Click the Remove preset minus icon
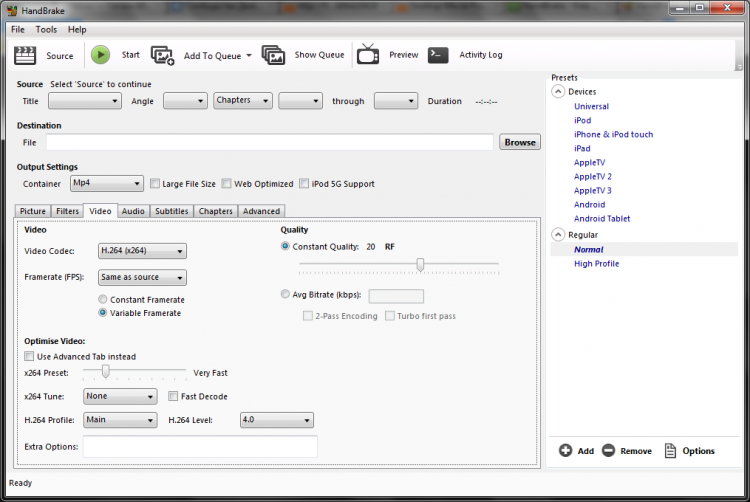This screenshot has width=750, height=502. point(608,450)
